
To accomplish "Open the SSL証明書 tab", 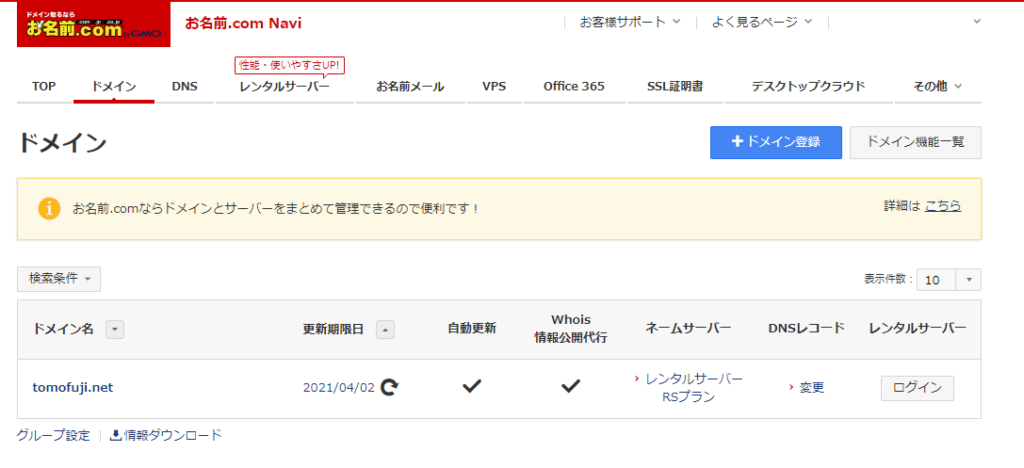I will [x=675, y=86].
